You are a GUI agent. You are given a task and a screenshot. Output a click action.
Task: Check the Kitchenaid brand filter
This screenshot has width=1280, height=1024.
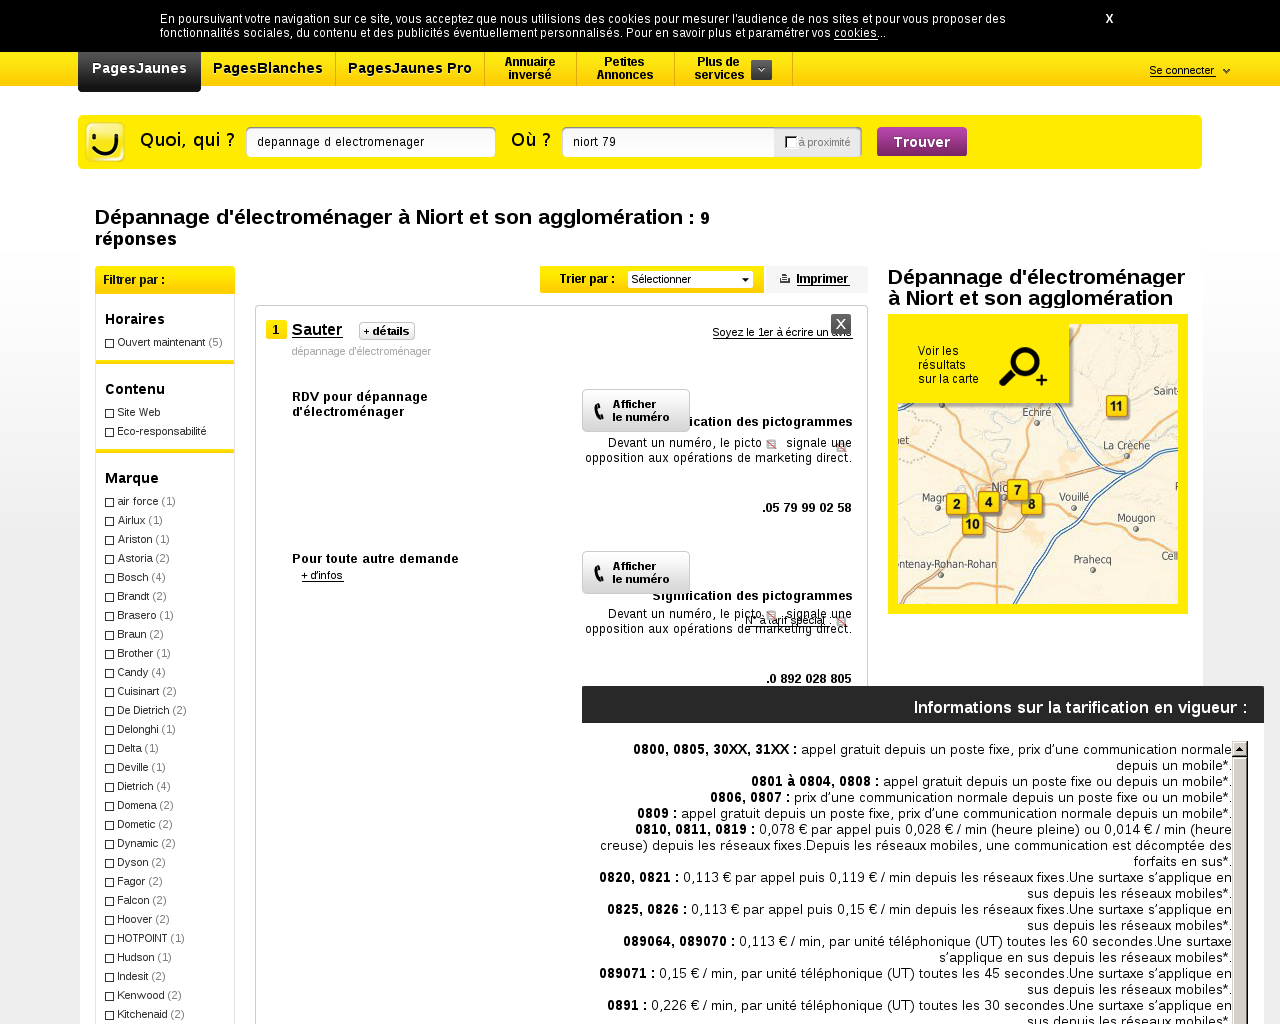tap(110, 1015)
